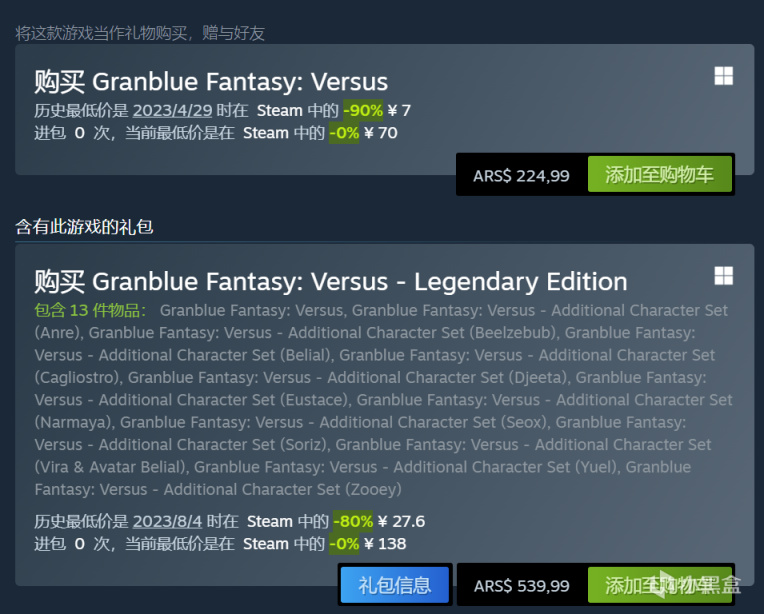Click Windows platform icon for Granblue Fantasy: Versus
This screenshot has height=614, width=764.
click(724, 77)
